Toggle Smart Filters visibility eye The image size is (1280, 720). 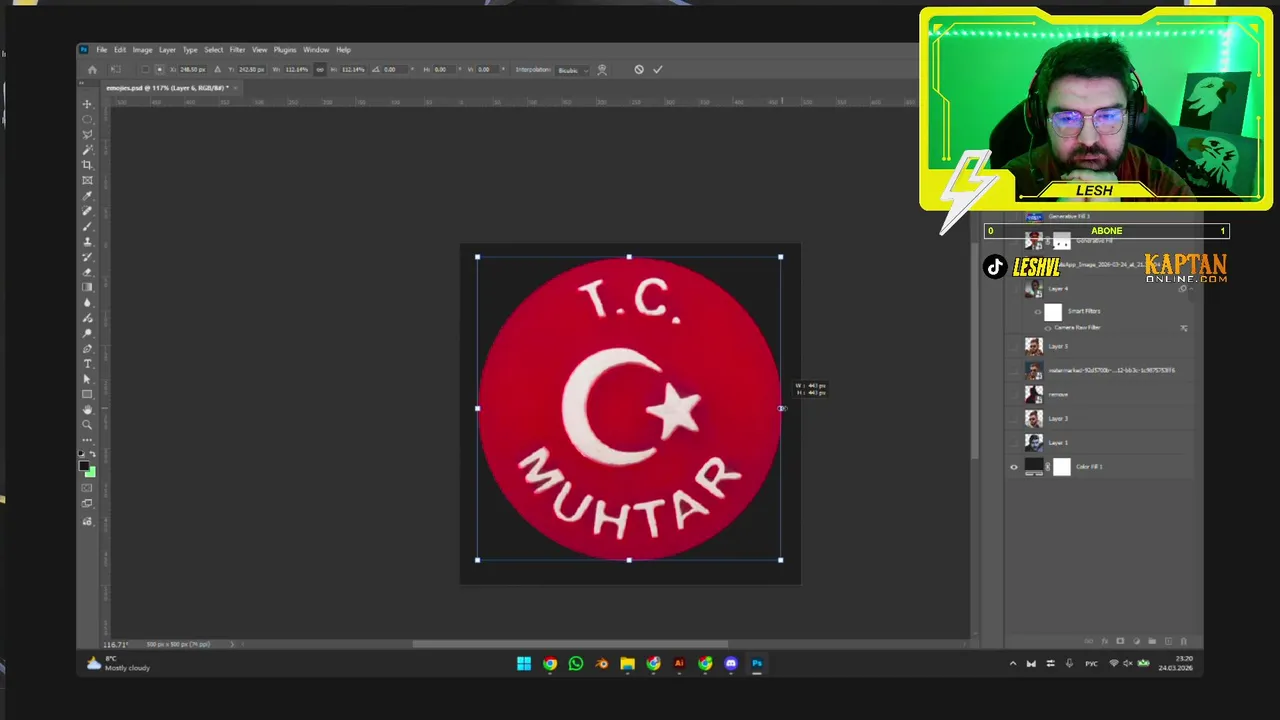pos(1038,312)
